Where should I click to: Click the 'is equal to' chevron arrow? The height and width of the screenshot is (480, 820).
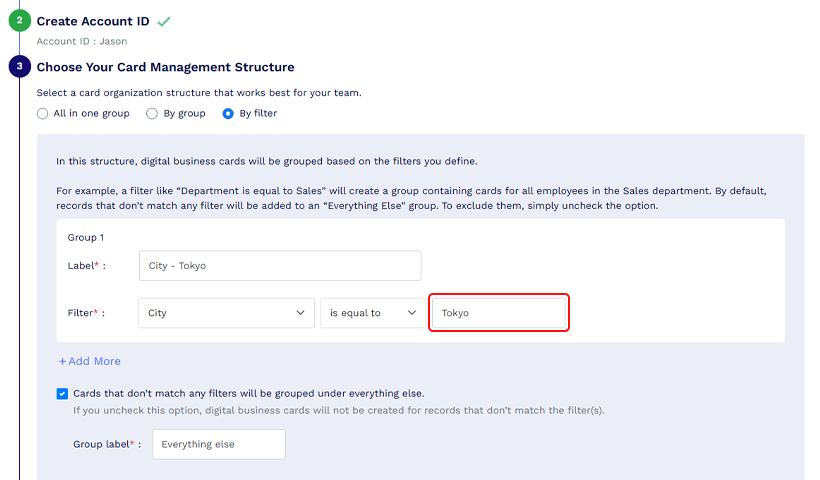tap(412, 313)
